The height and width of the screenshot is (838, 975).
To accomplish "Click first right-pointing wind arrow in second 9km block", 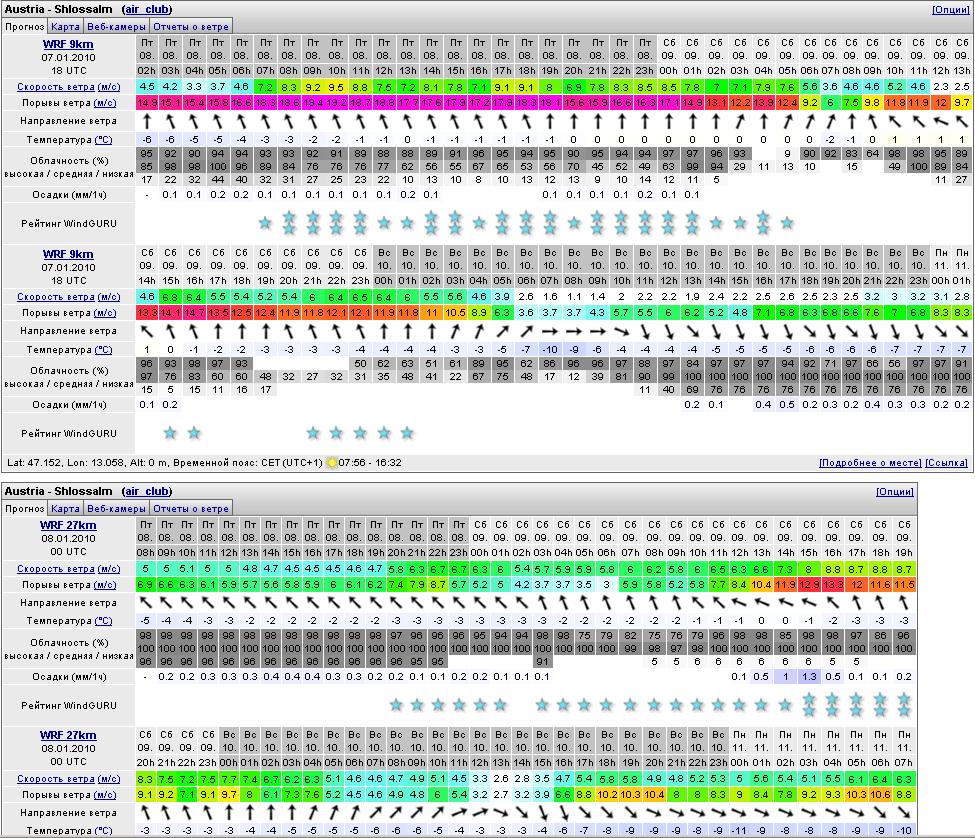I will click(x=549, y=331).
